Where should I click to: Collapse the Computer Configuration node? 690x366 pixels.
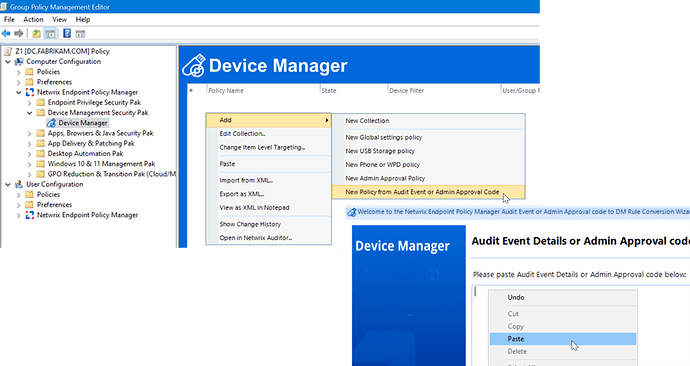click(8, 62)
